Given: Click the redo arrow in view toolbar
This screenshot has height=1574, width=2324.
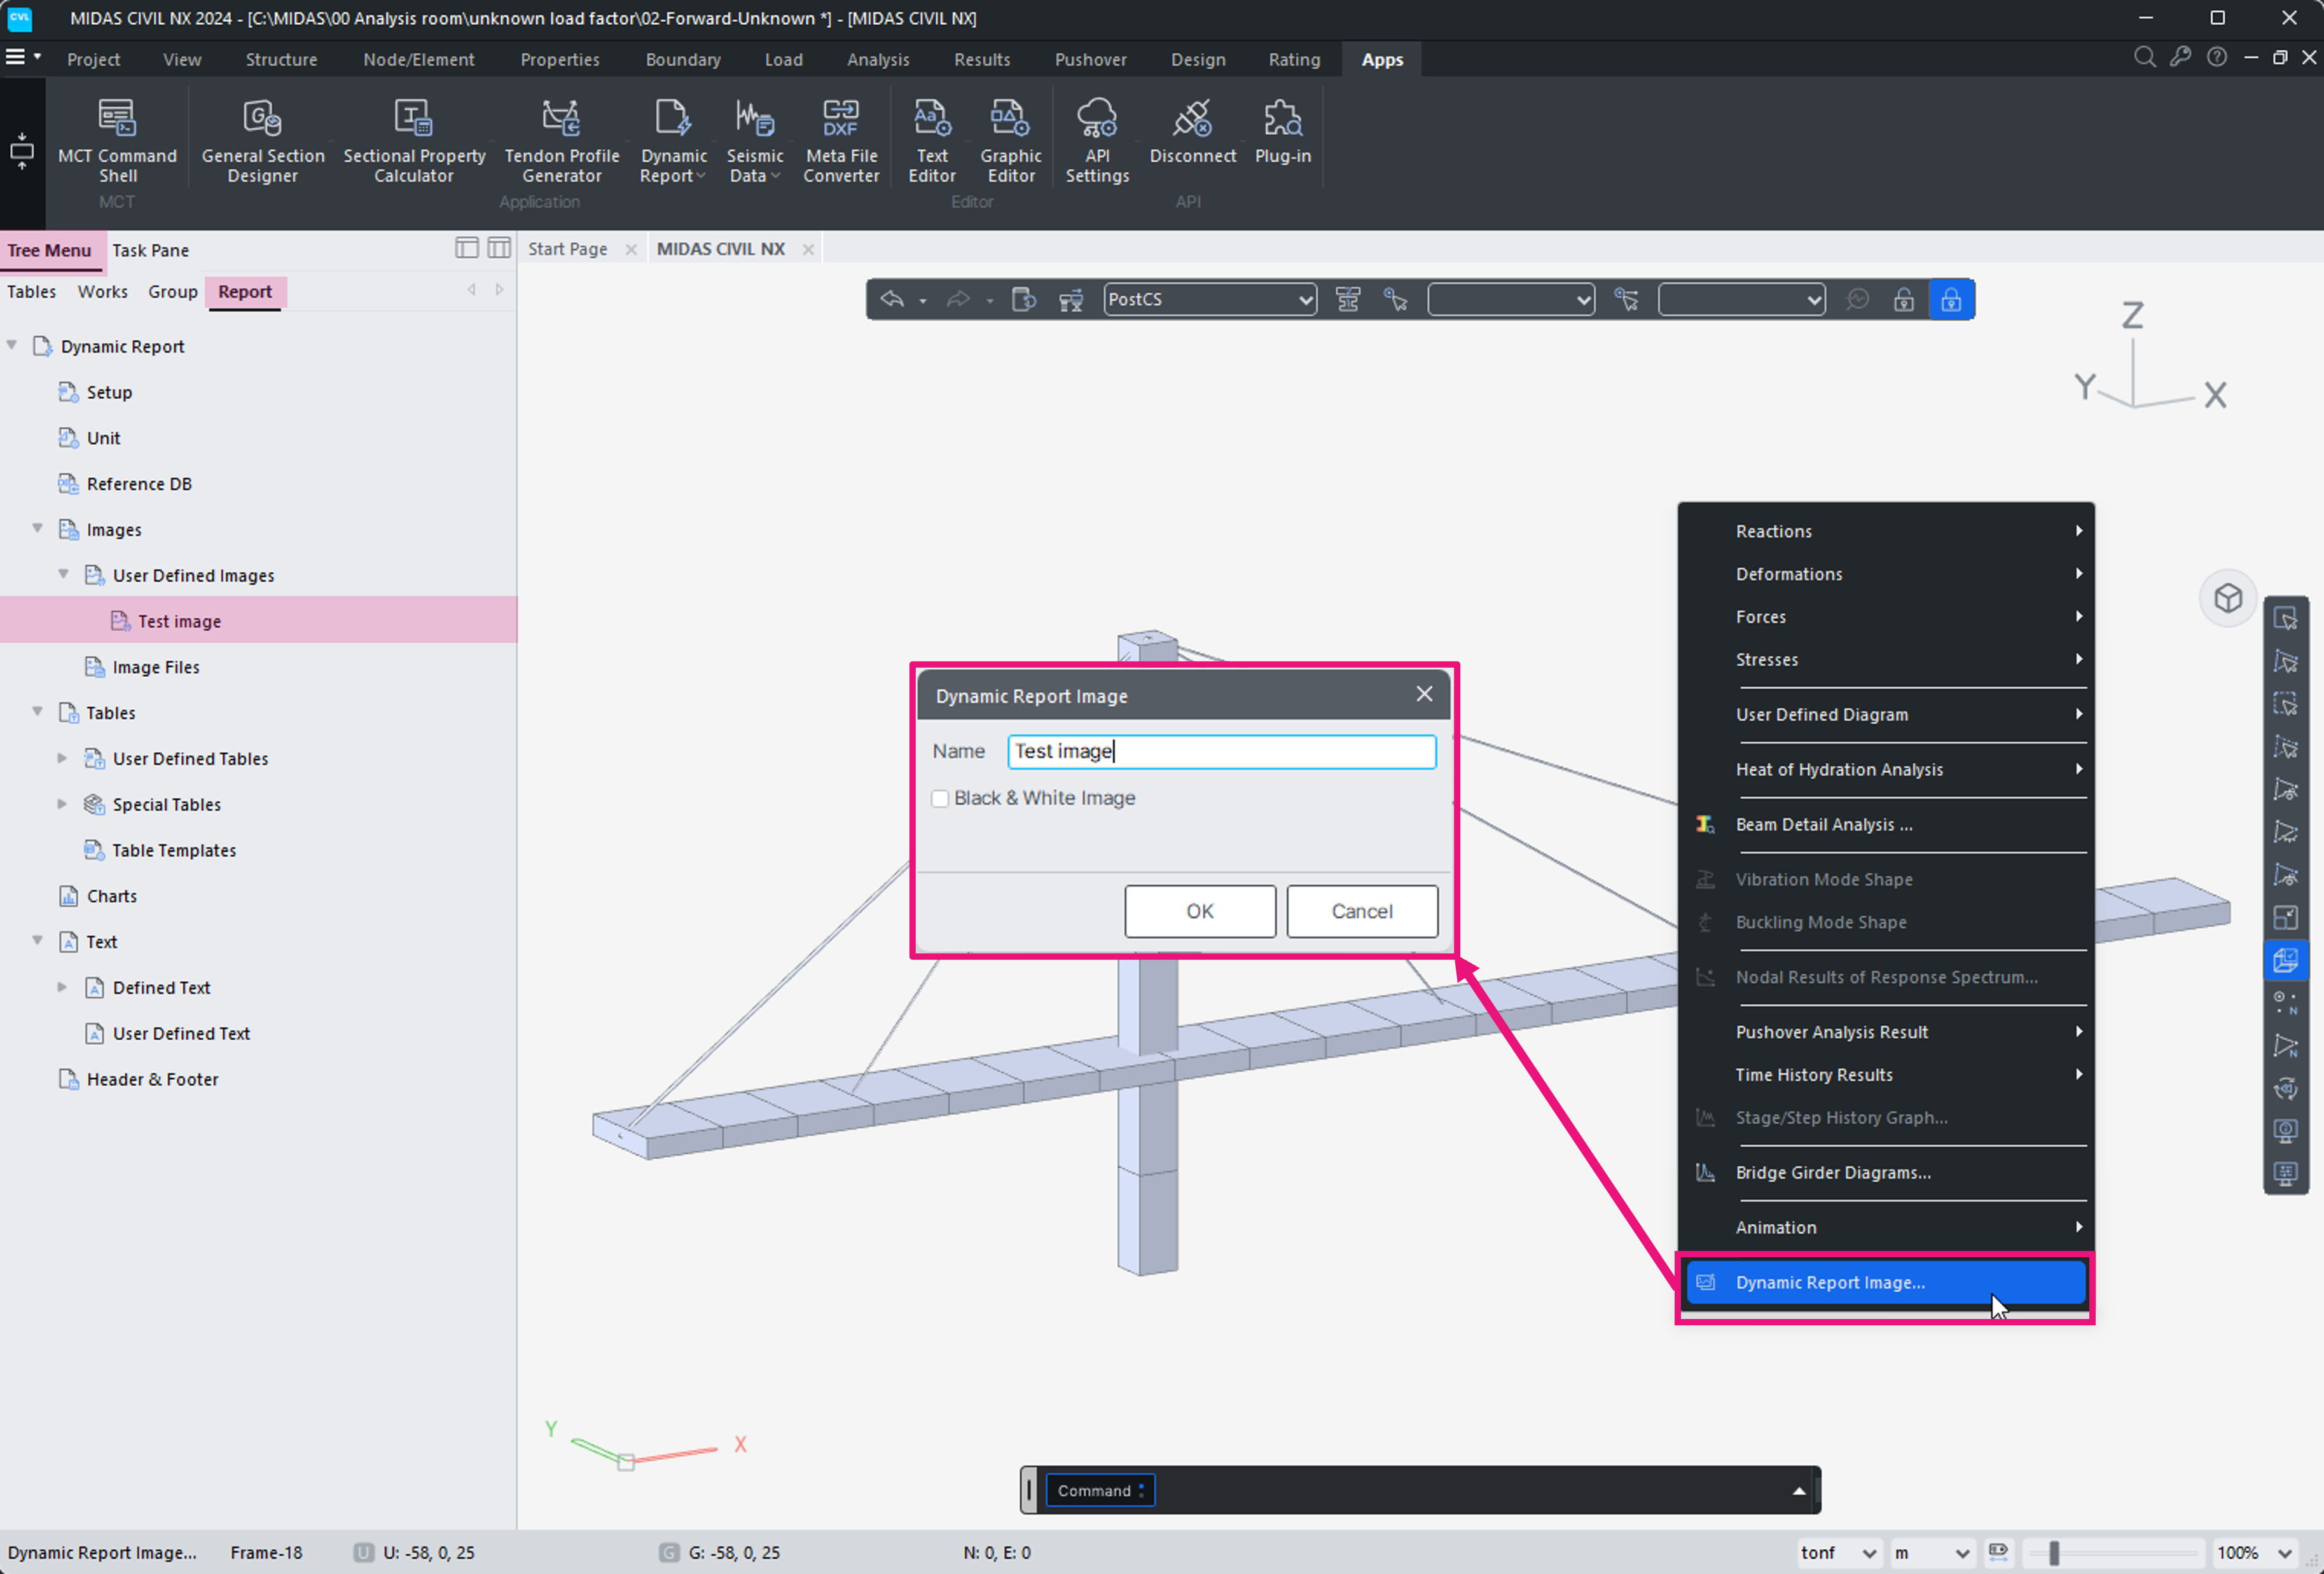Looking at the screenshot, I should tap(958, 299).
